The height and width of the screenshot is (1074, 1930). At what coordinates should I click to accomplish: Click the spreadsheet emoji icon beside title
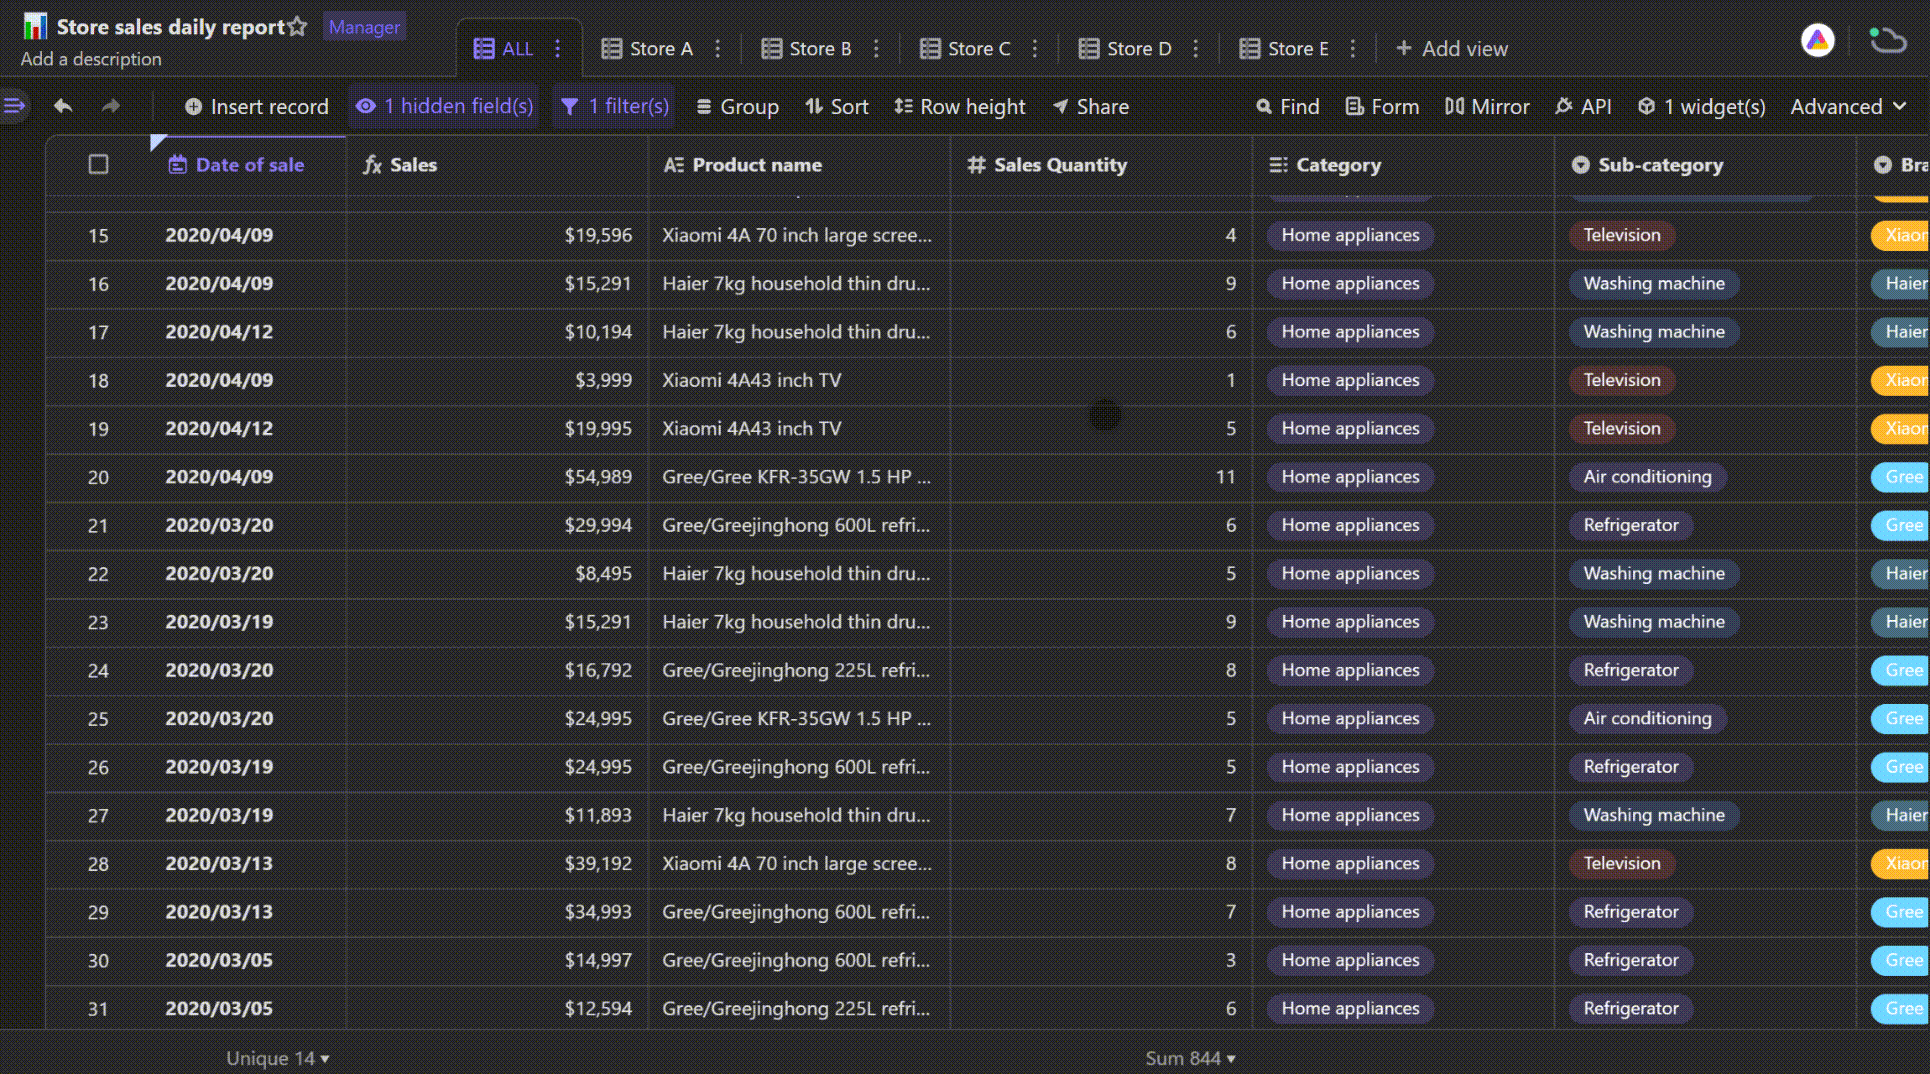pyautogui.click(x=35, y=26)
